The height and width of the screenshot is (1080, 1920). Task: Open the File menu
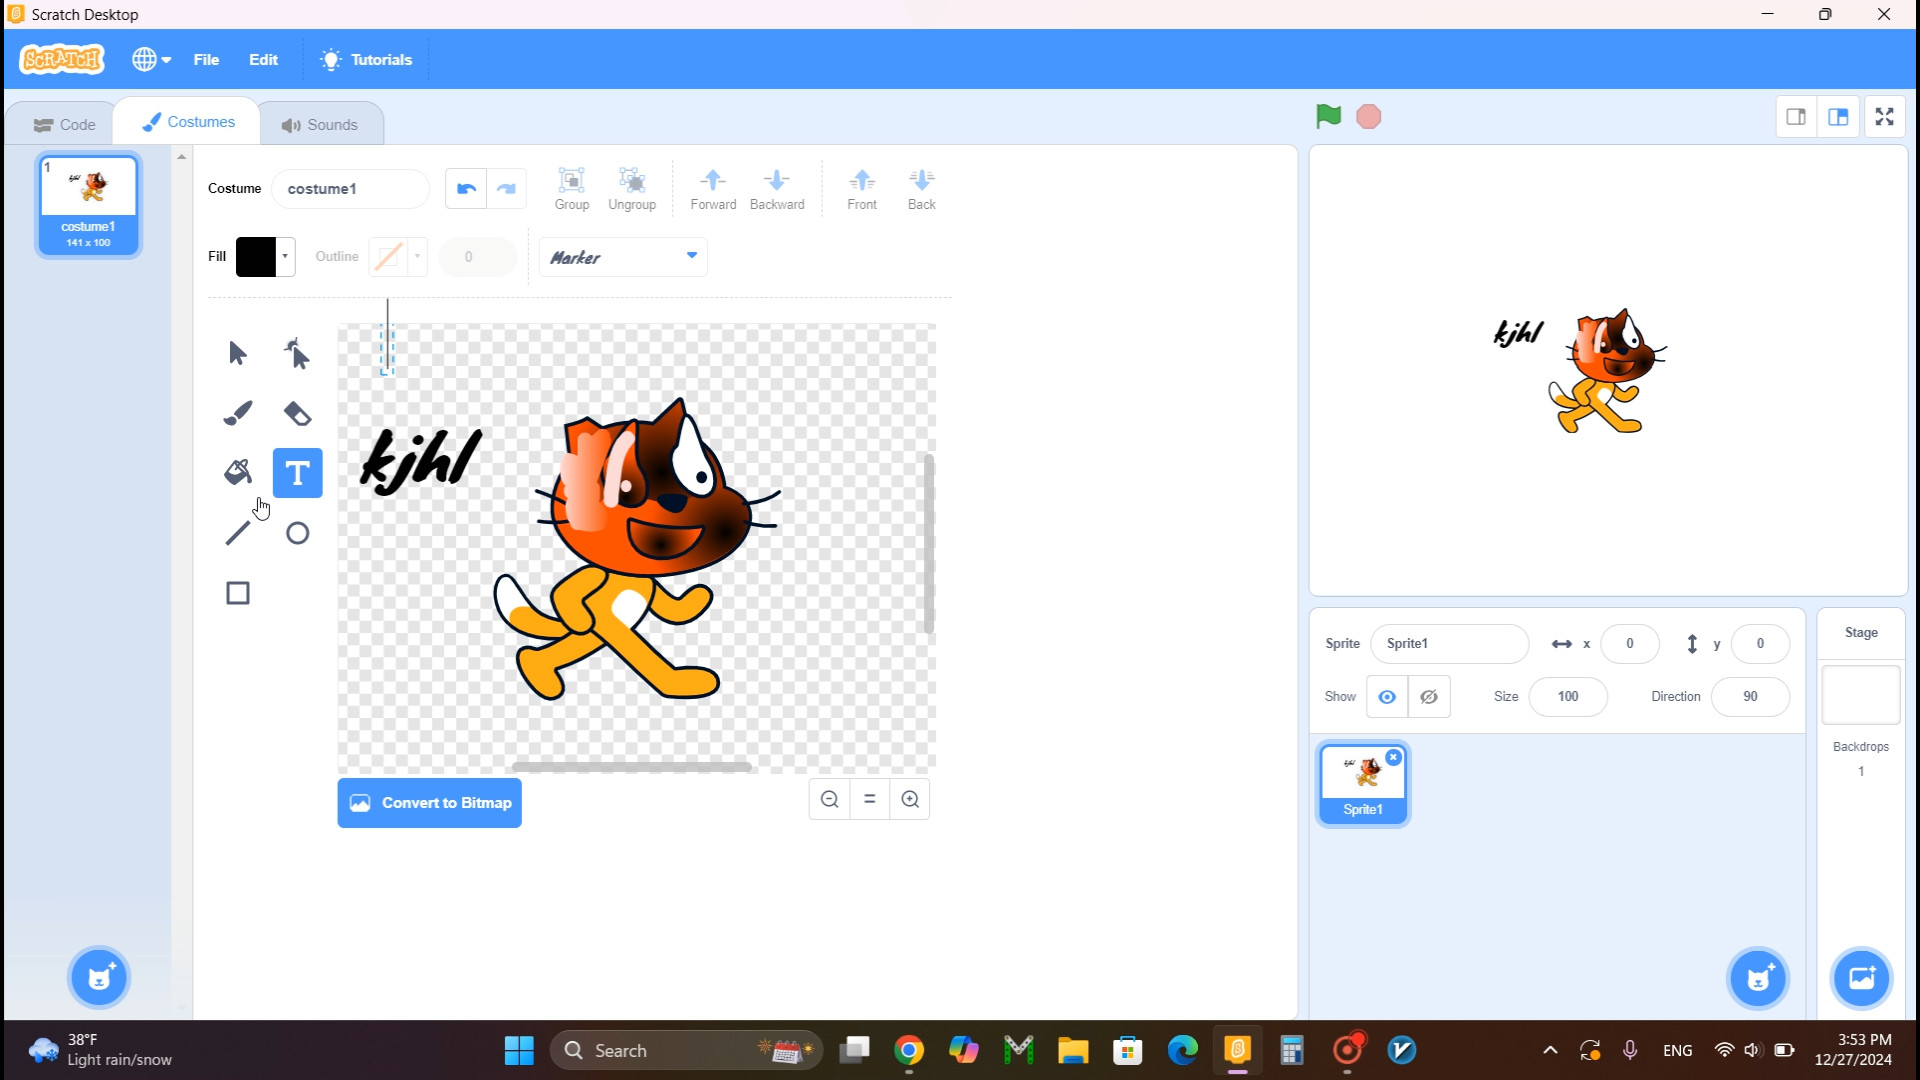coord(206,60)
